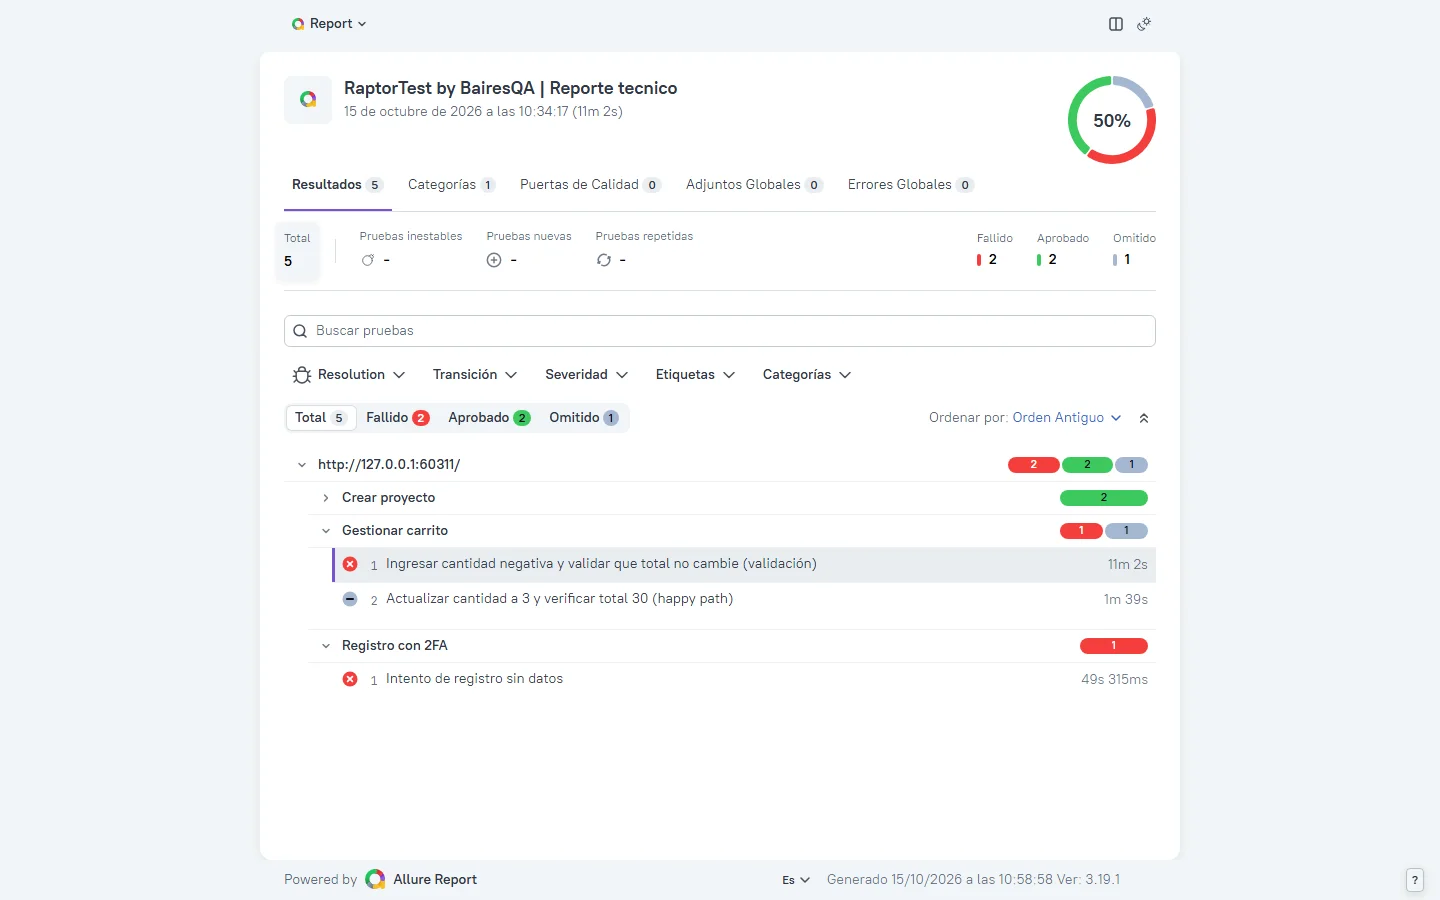This screenshot has width=1440, height=900.
Task: Open the Orden Antiguo sort dropdown
Action: pyautogui.click(x=1066, y=418)
